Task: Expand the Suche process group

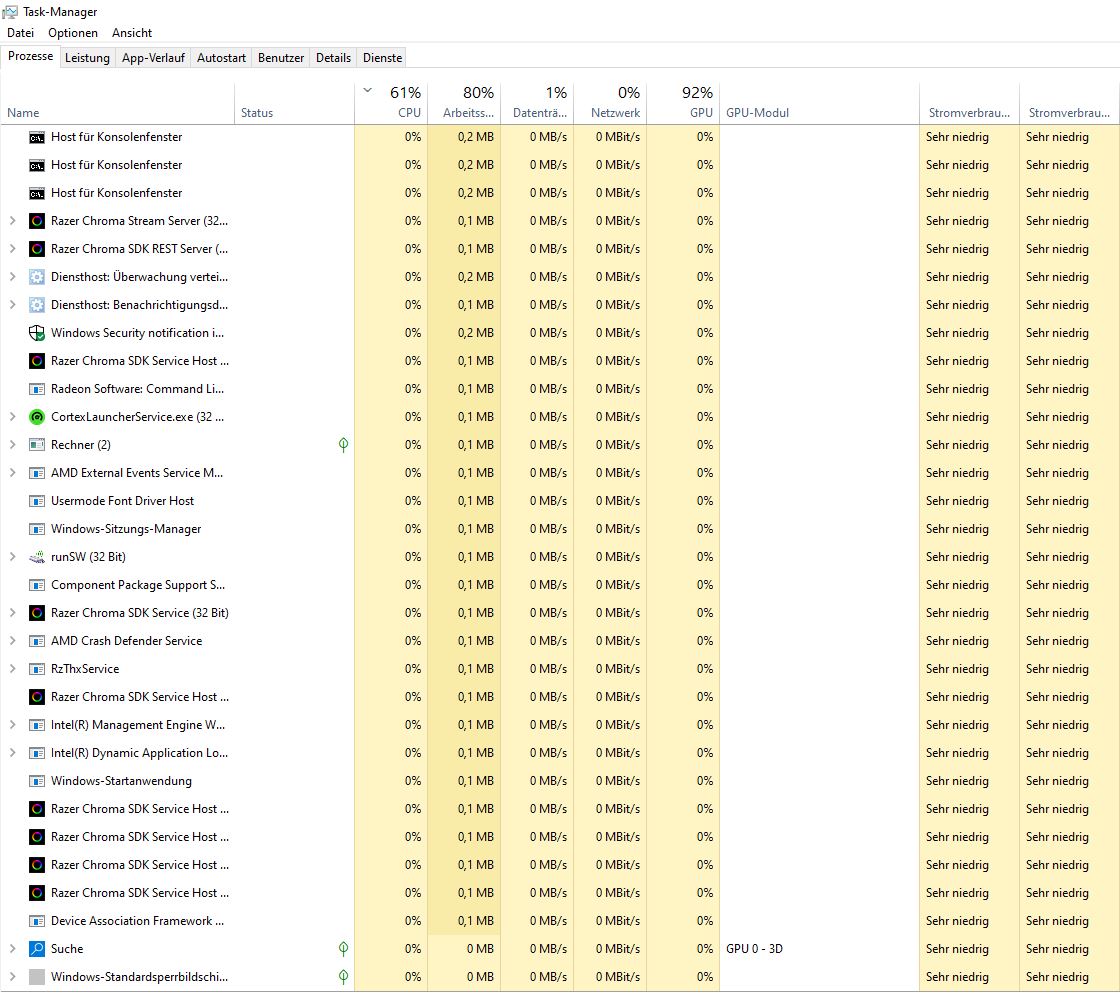Action: coord(12,949)
